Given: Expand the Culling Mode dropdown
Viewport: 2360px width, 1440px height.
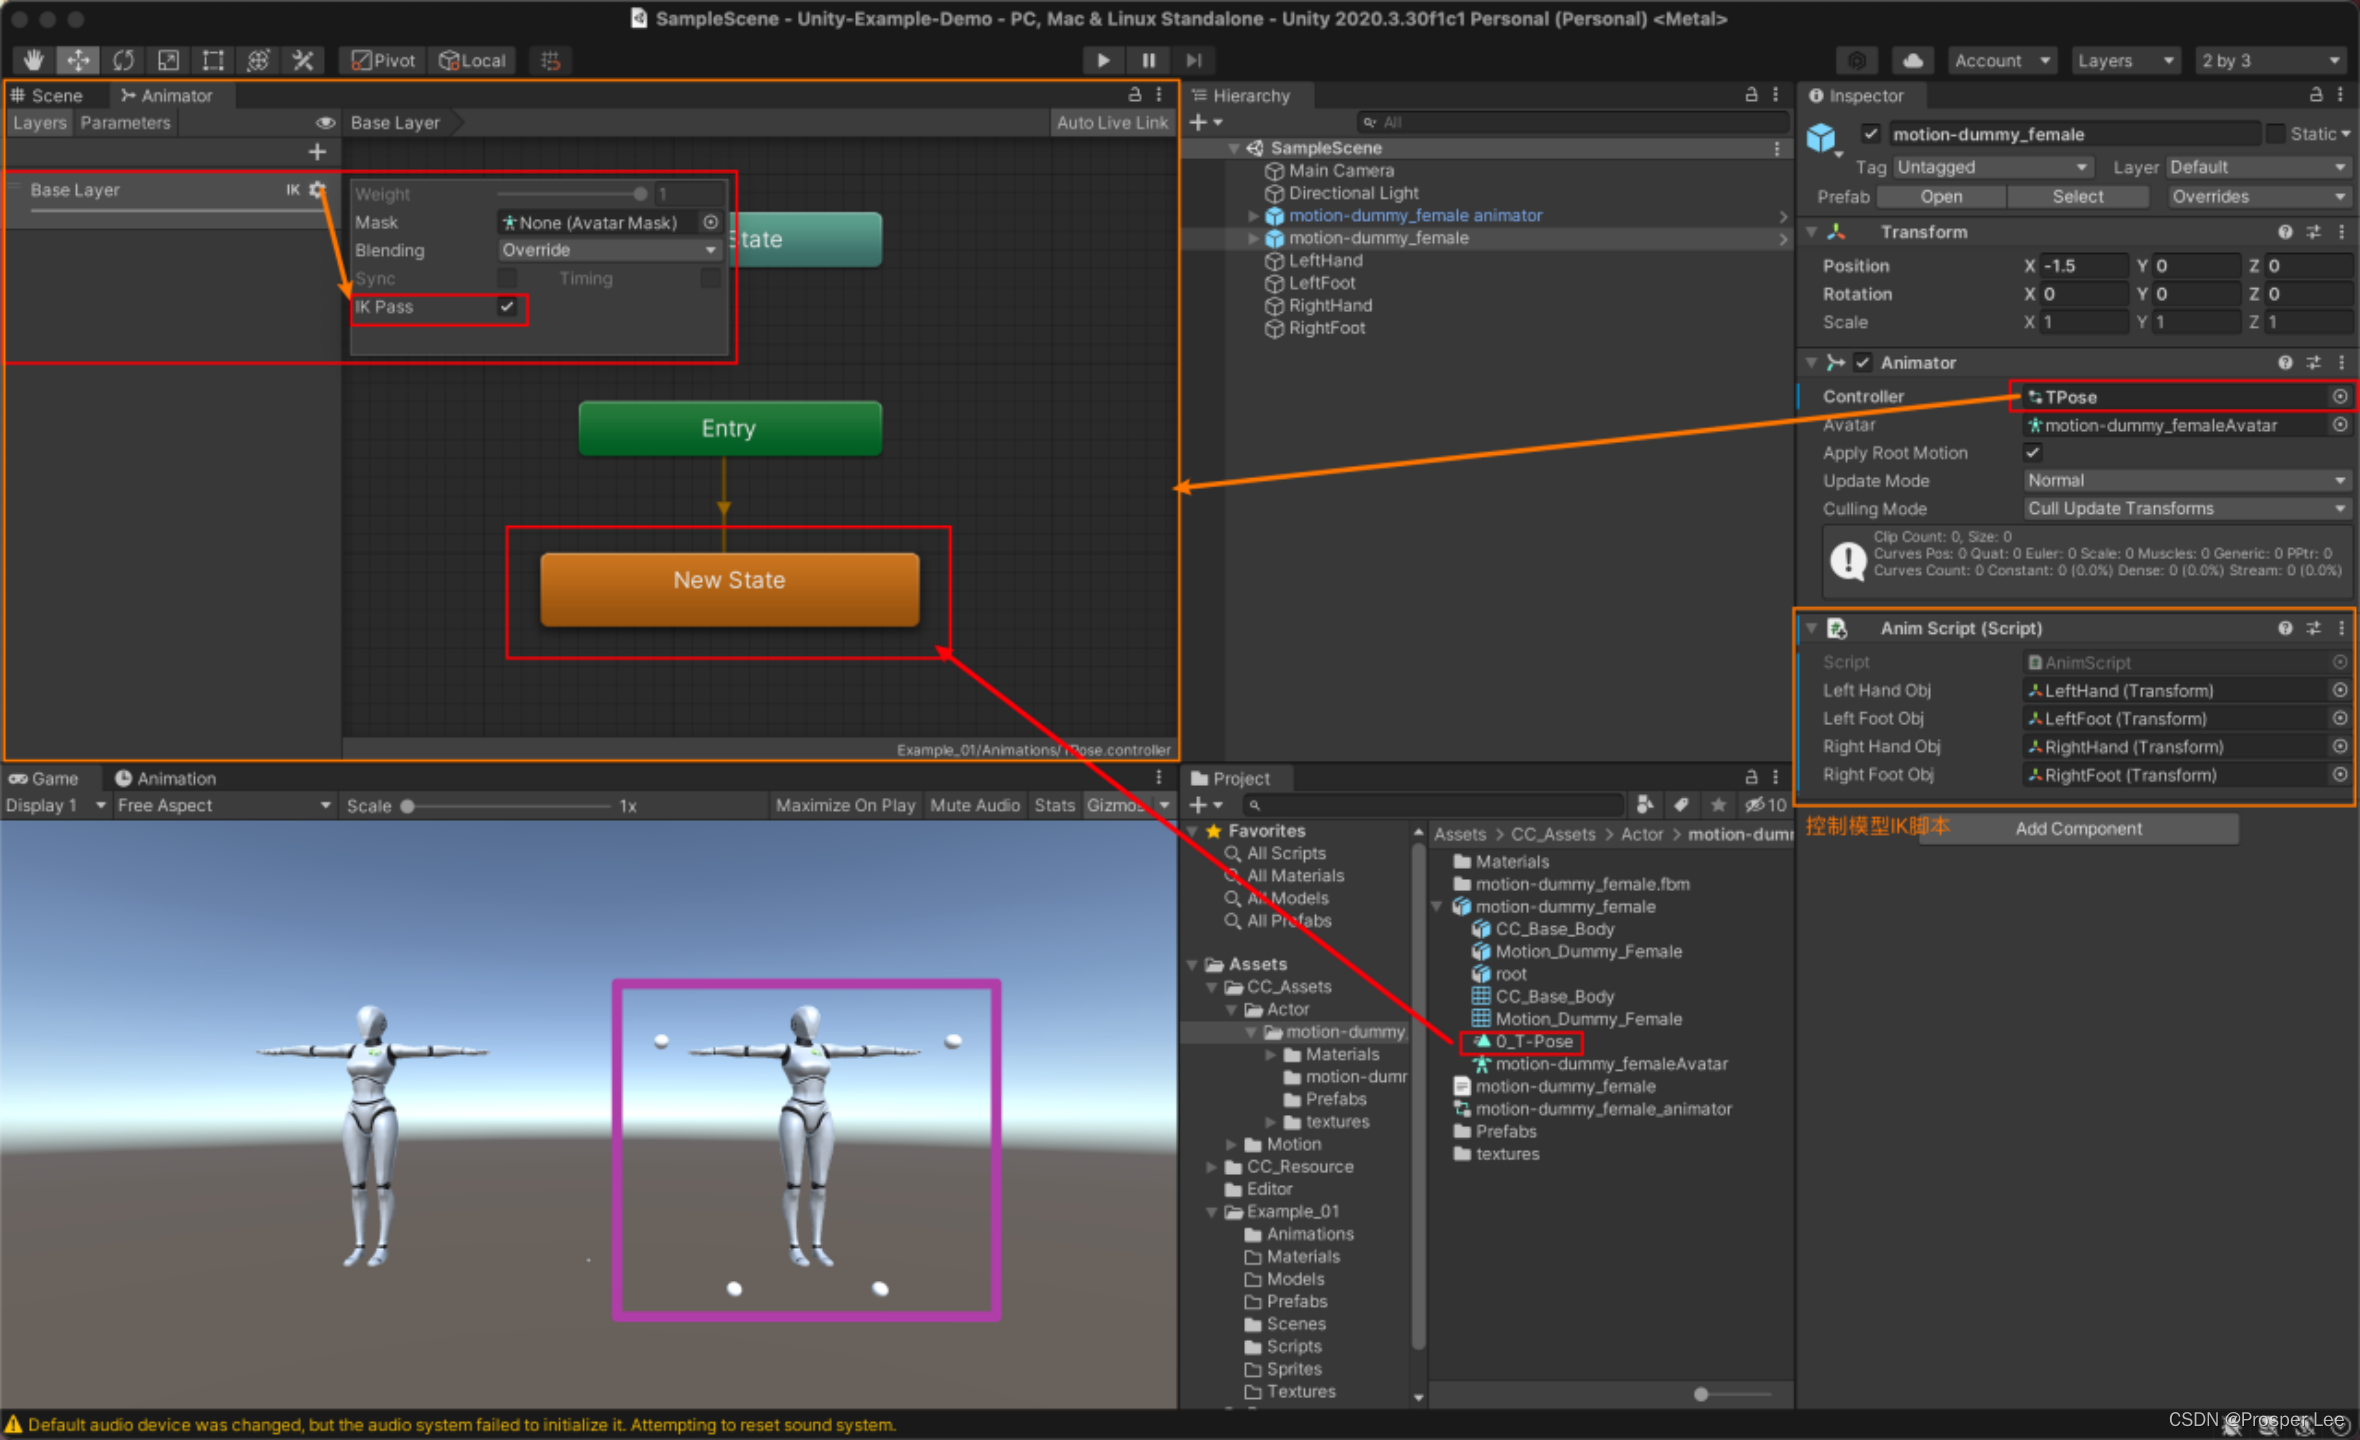Looking at the screenshot, I should click(x=2175, y=513).
